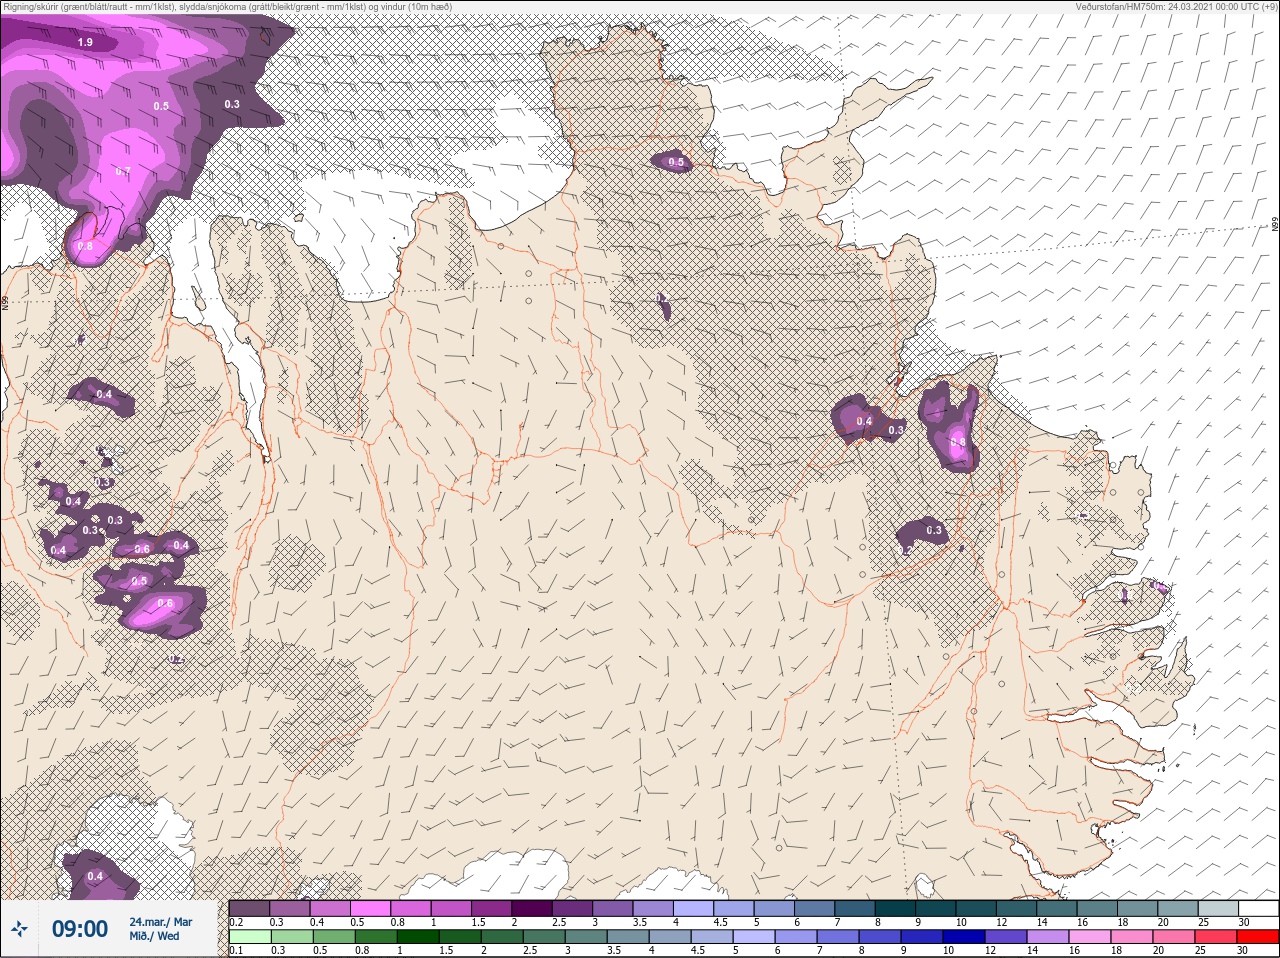Click the 1.9 precipitation value on the map
This screenshot has width=1280, height=958.
[85, 42]
